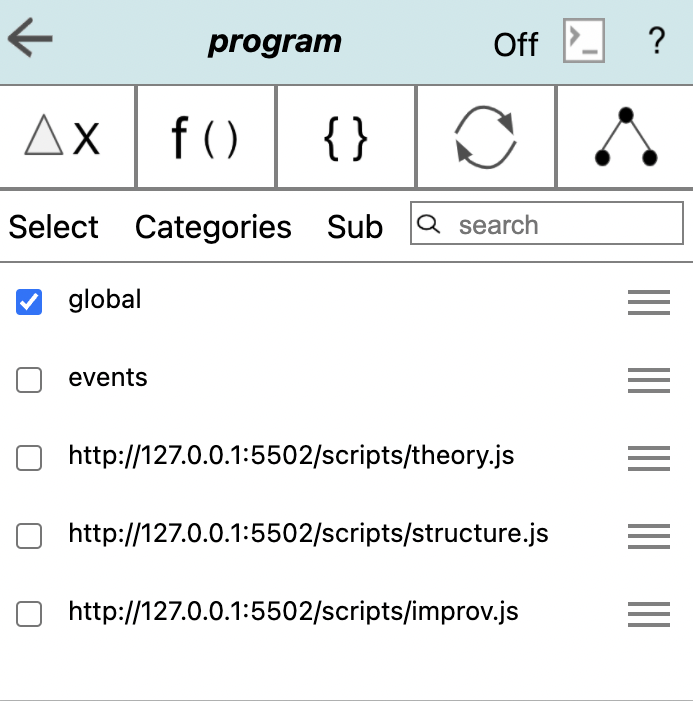This screenshot has height=701, width=693.
Task: Open help with the question mark
Action: coord(656,41)
